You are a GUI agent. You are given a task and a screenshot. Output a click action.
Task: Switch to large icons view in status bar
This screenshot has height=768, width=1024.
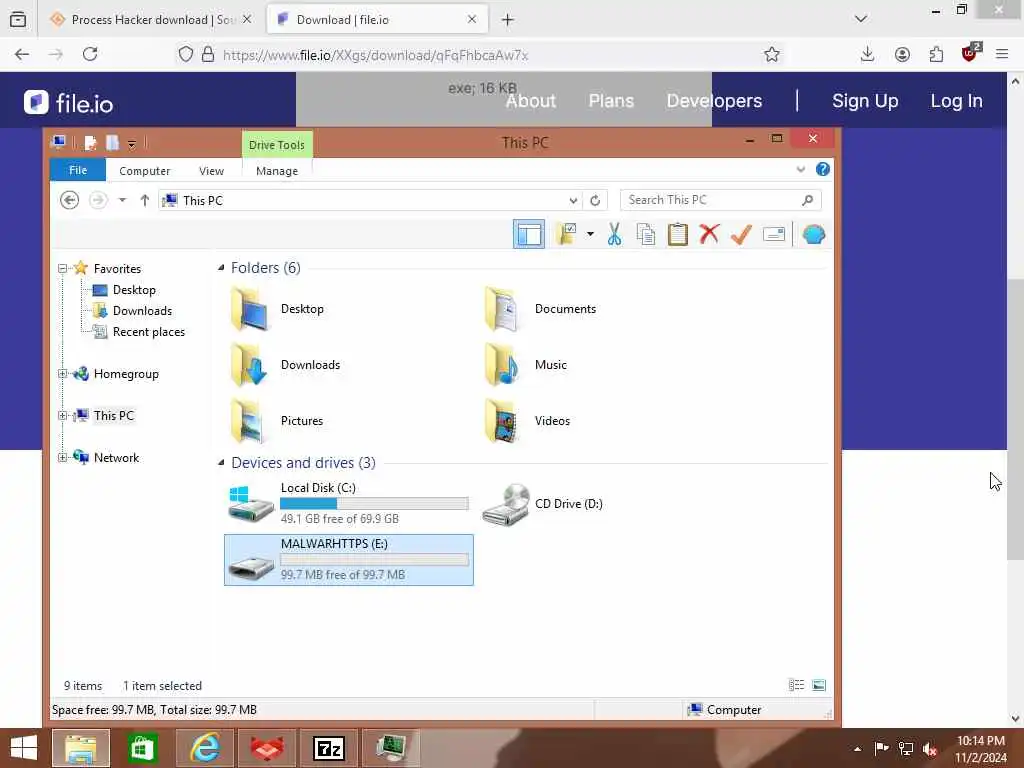(818, 685)
